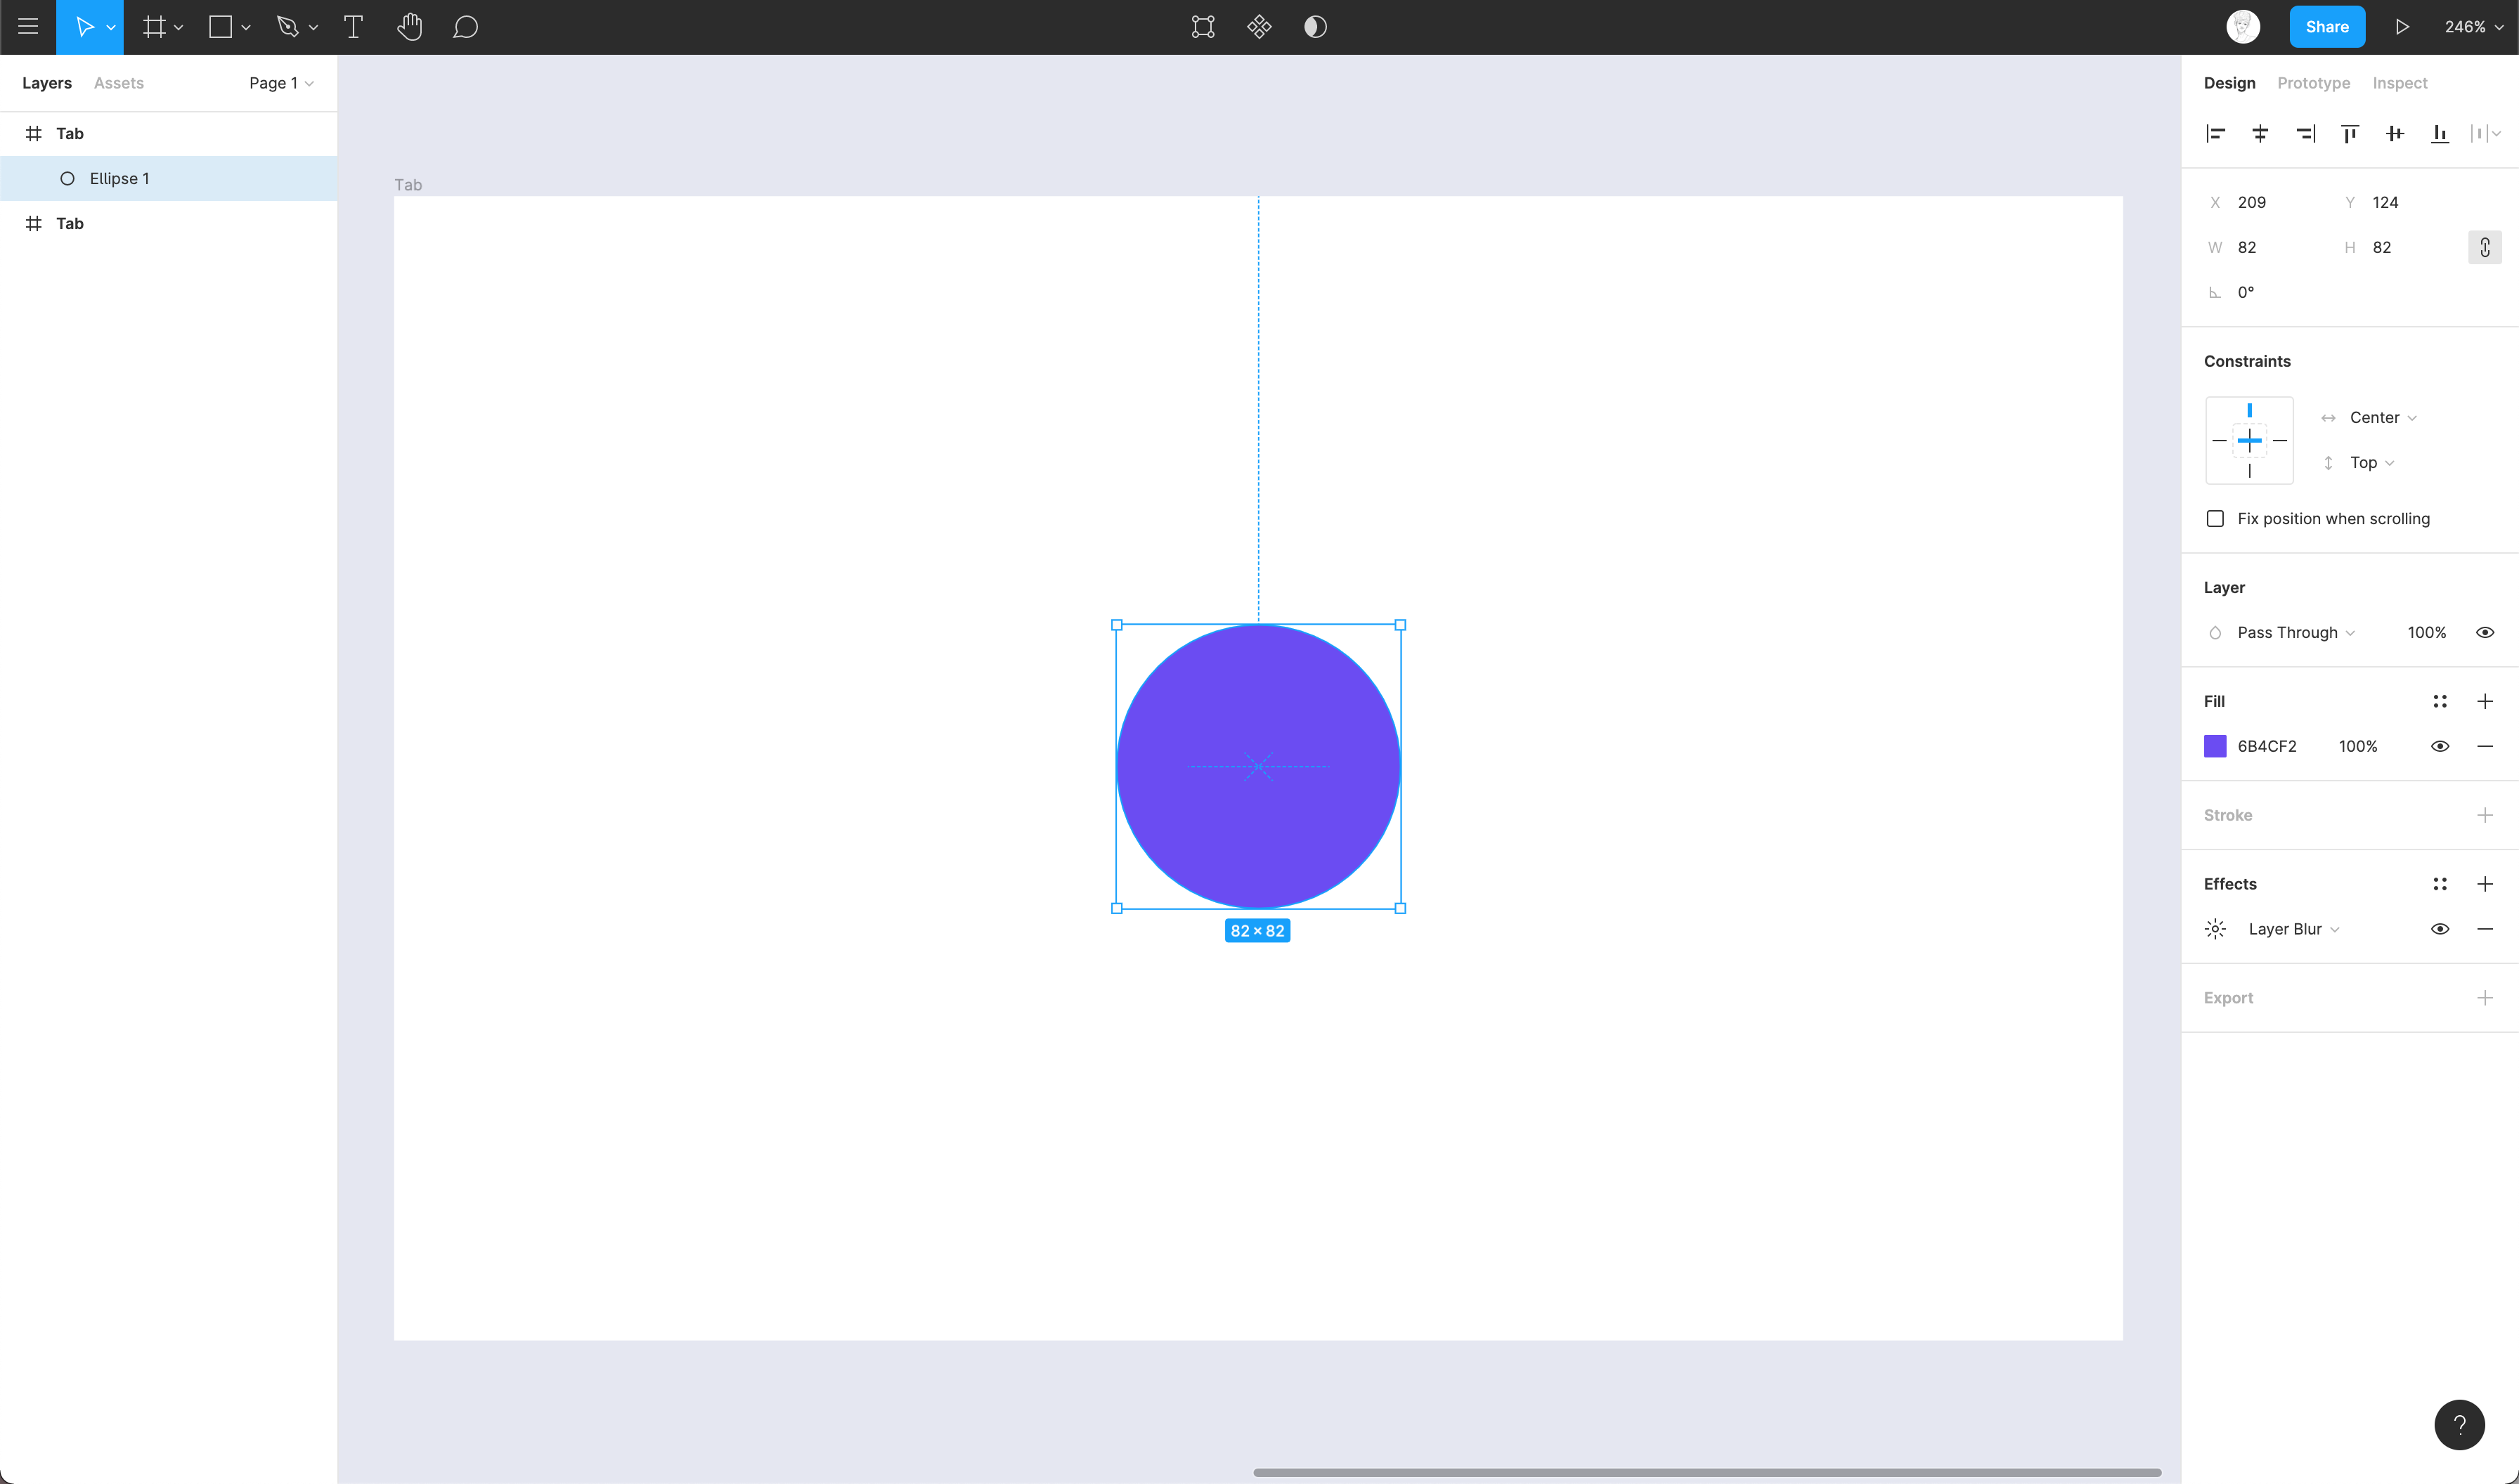
Task: Switch to the Prototype tab
Action: pos(2313,83)
